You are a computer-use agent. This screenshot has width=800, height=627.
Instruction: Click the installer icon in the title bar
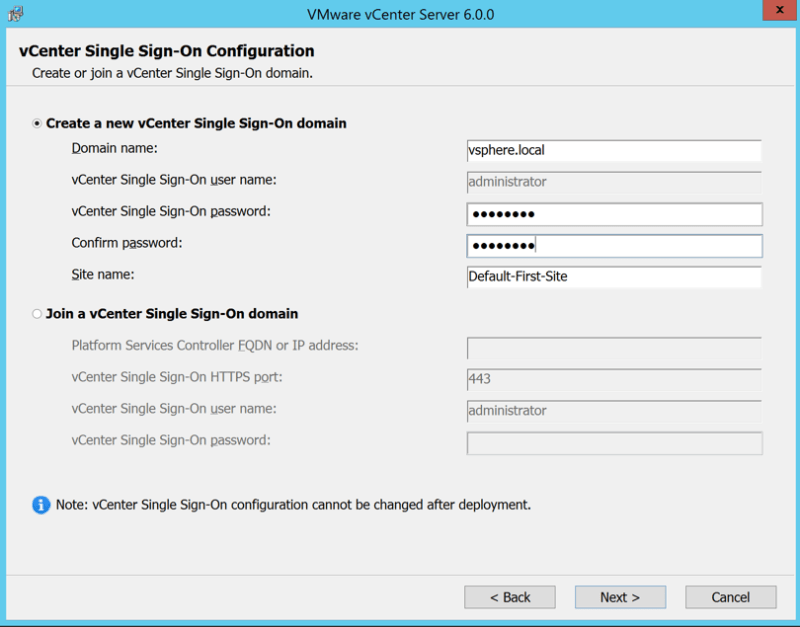(x=15, y=14)
